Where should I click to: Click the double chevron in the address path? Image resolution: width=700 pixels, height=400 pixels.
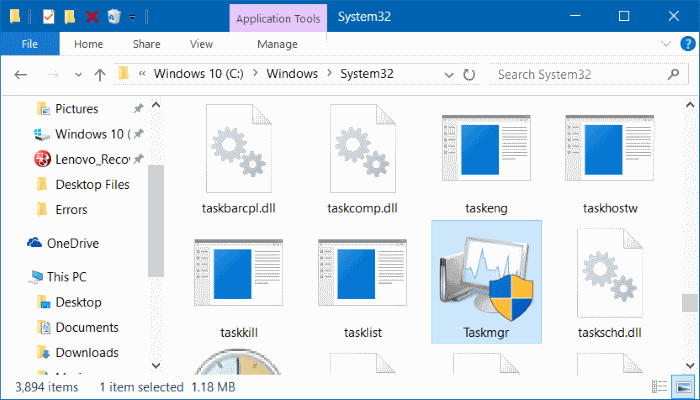coord(142,74)
